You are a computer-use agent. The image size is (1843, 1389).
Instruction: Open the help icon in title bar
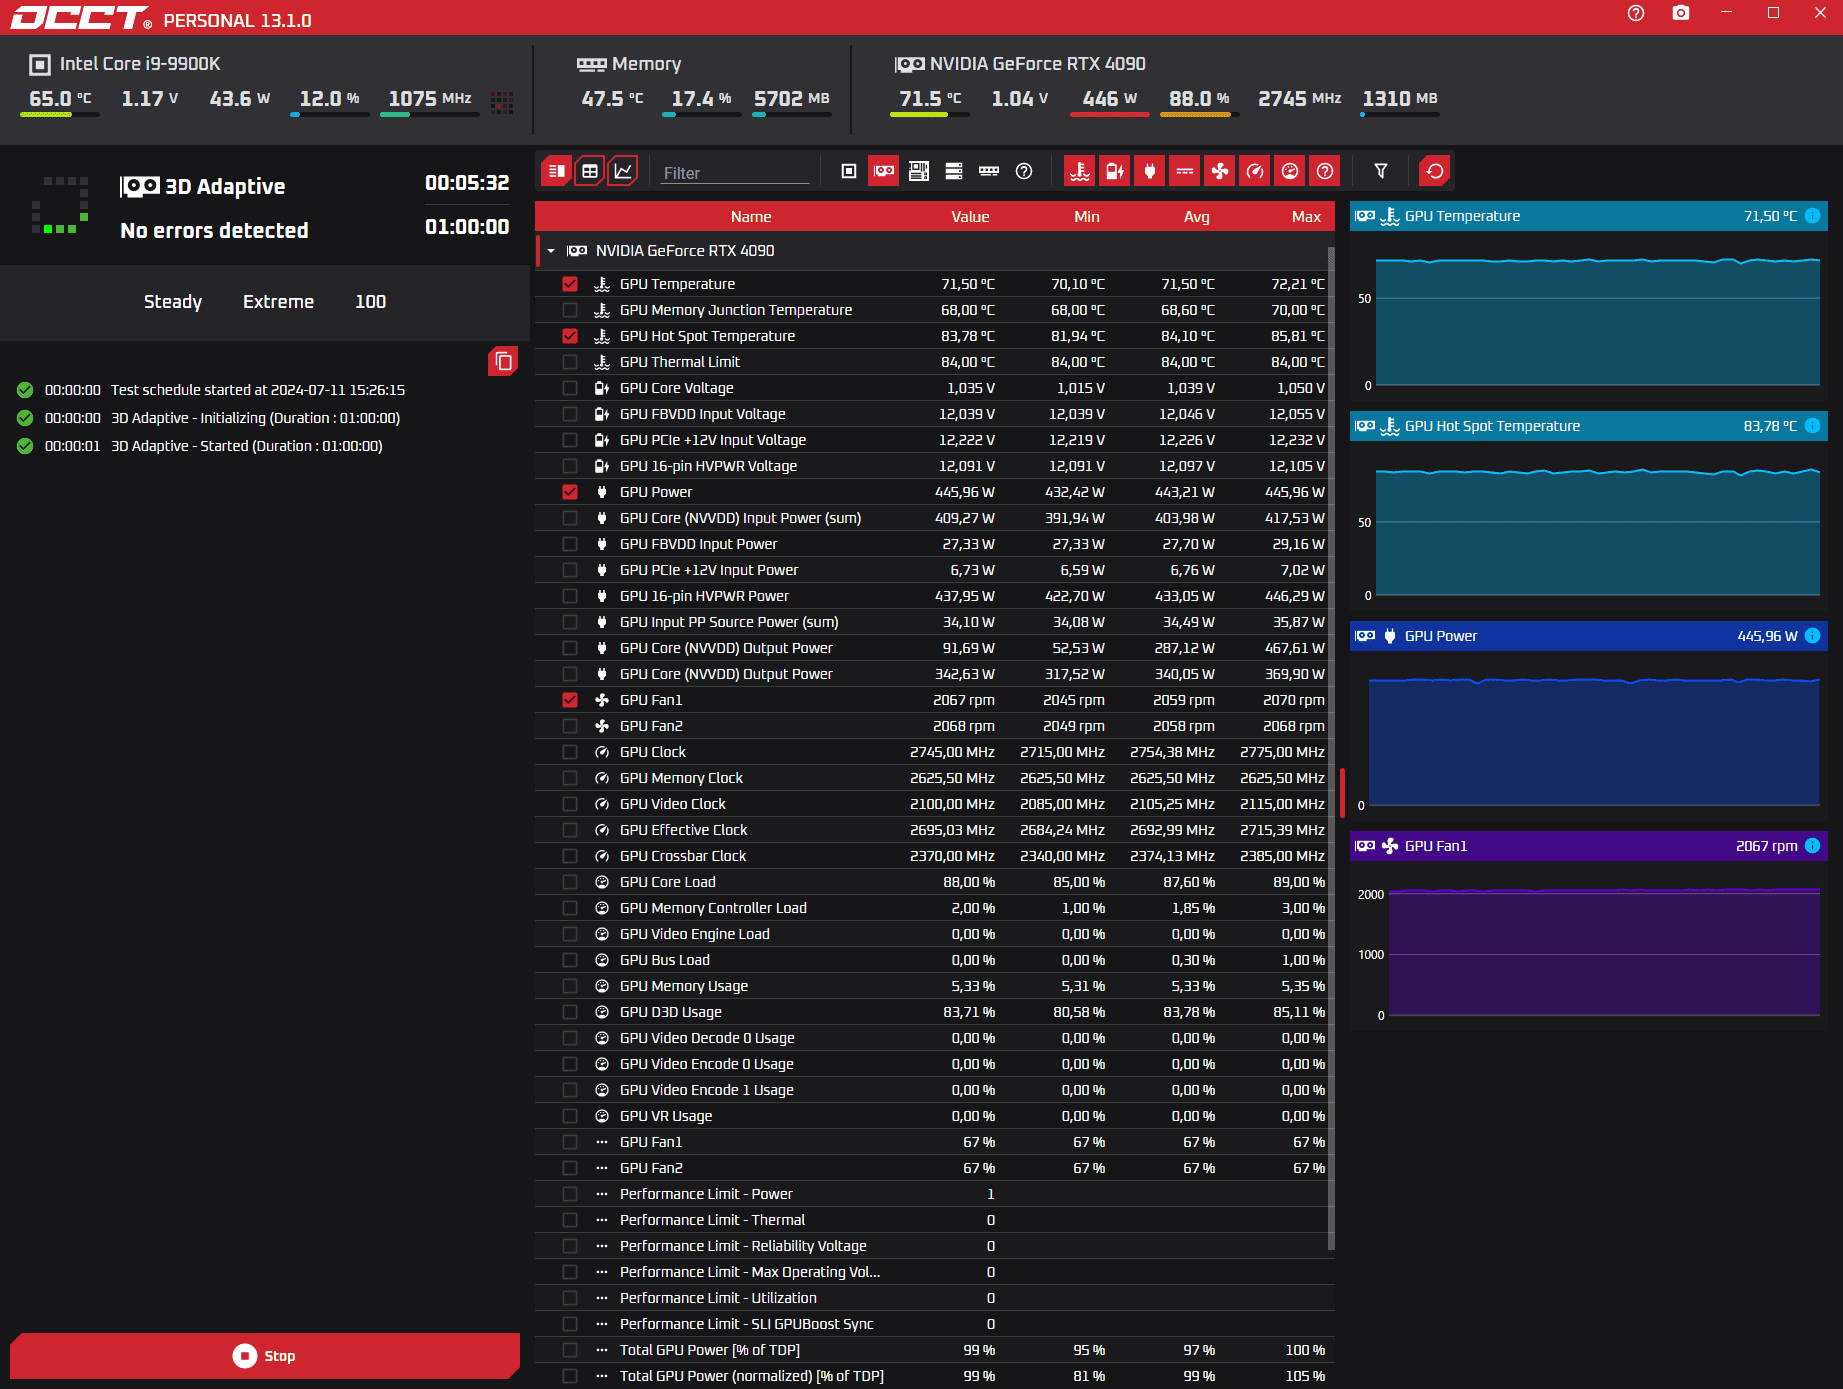coord(1636,13)
